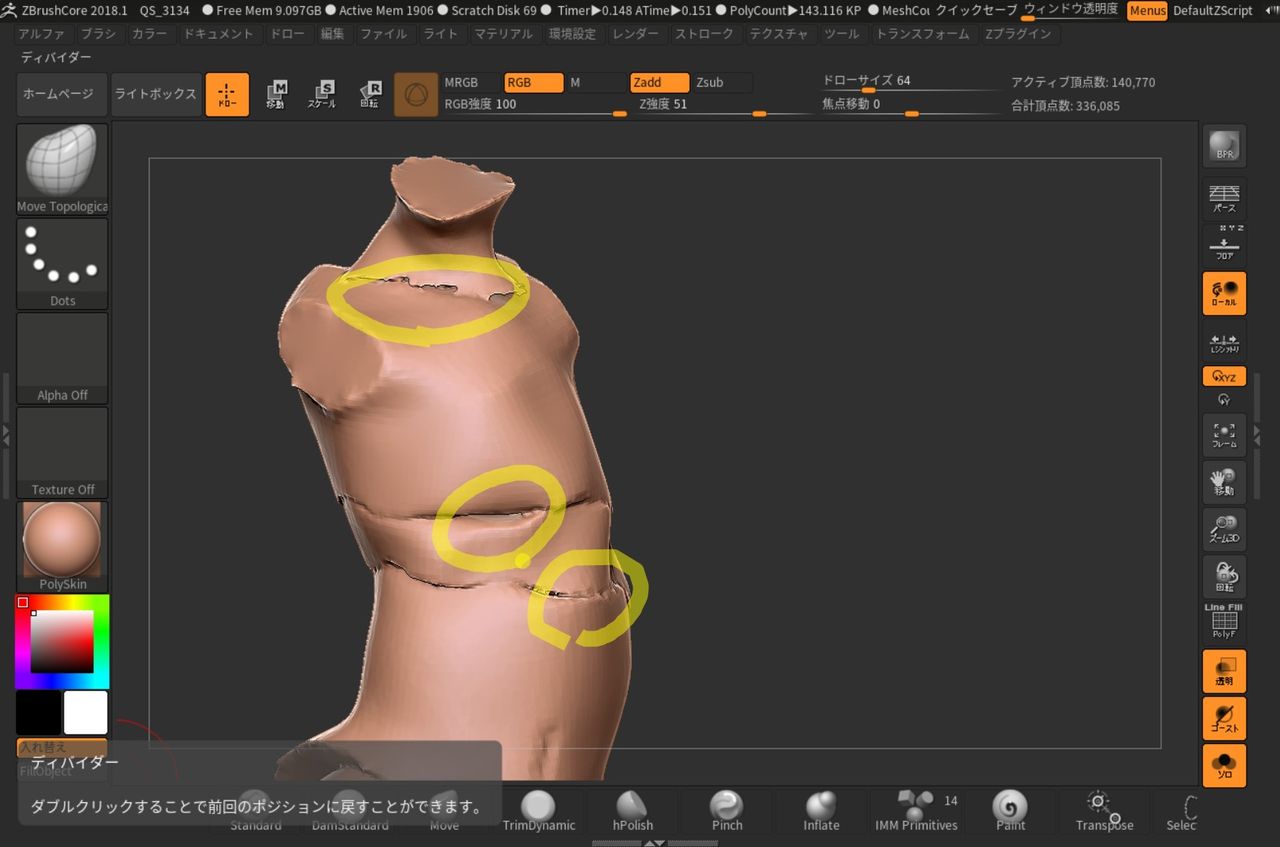Click the ドローサイズ slider
Viewport: 1280px width, 847px height.
pos(910,82)
